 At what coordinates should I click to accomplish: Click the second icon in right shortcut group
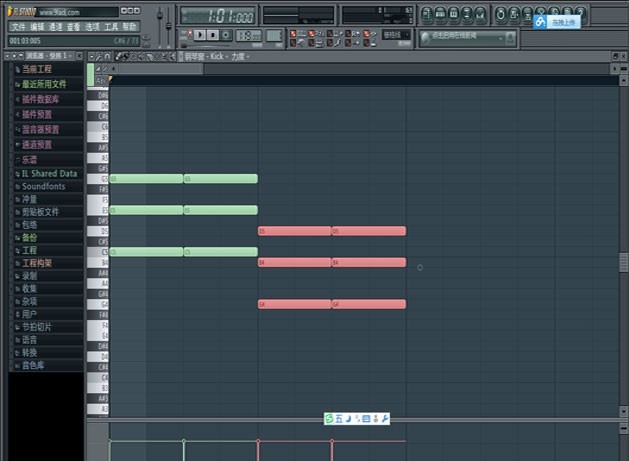tap(514, 14)
